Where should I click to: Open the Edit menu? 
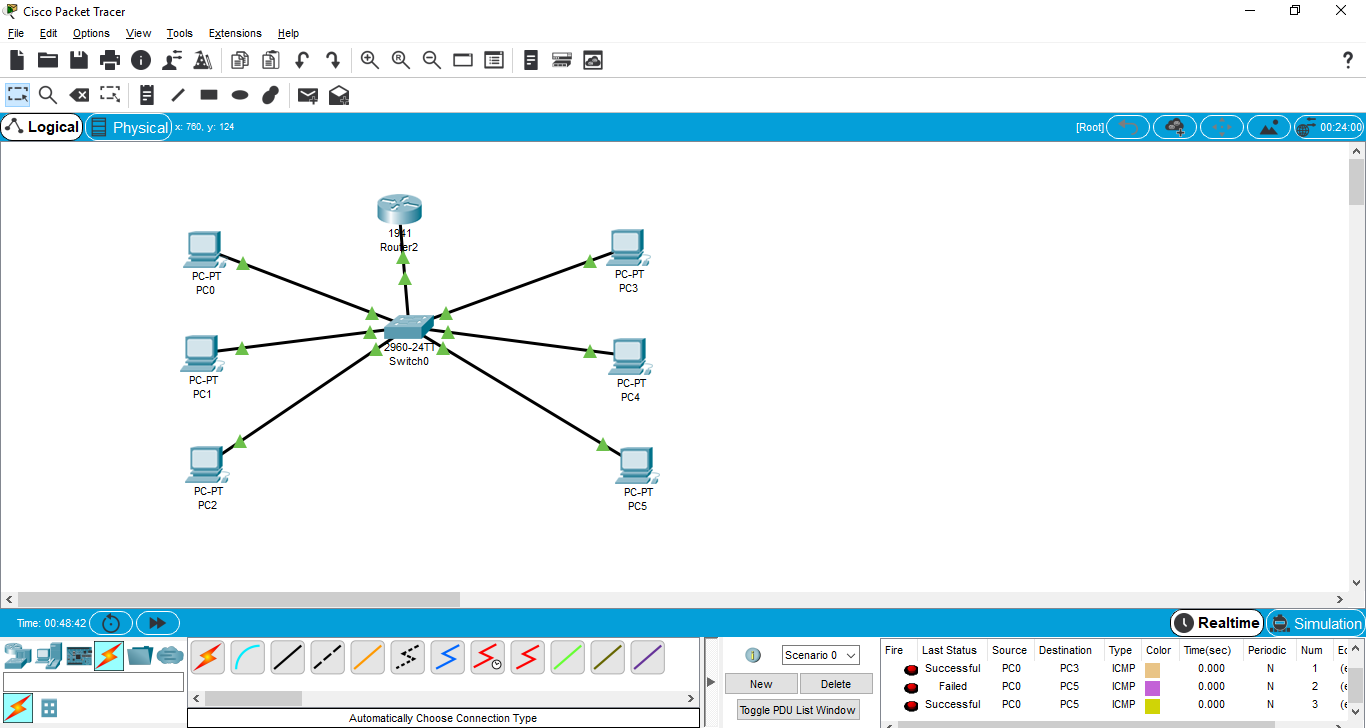pyautogui.click(x=48, y=33)
